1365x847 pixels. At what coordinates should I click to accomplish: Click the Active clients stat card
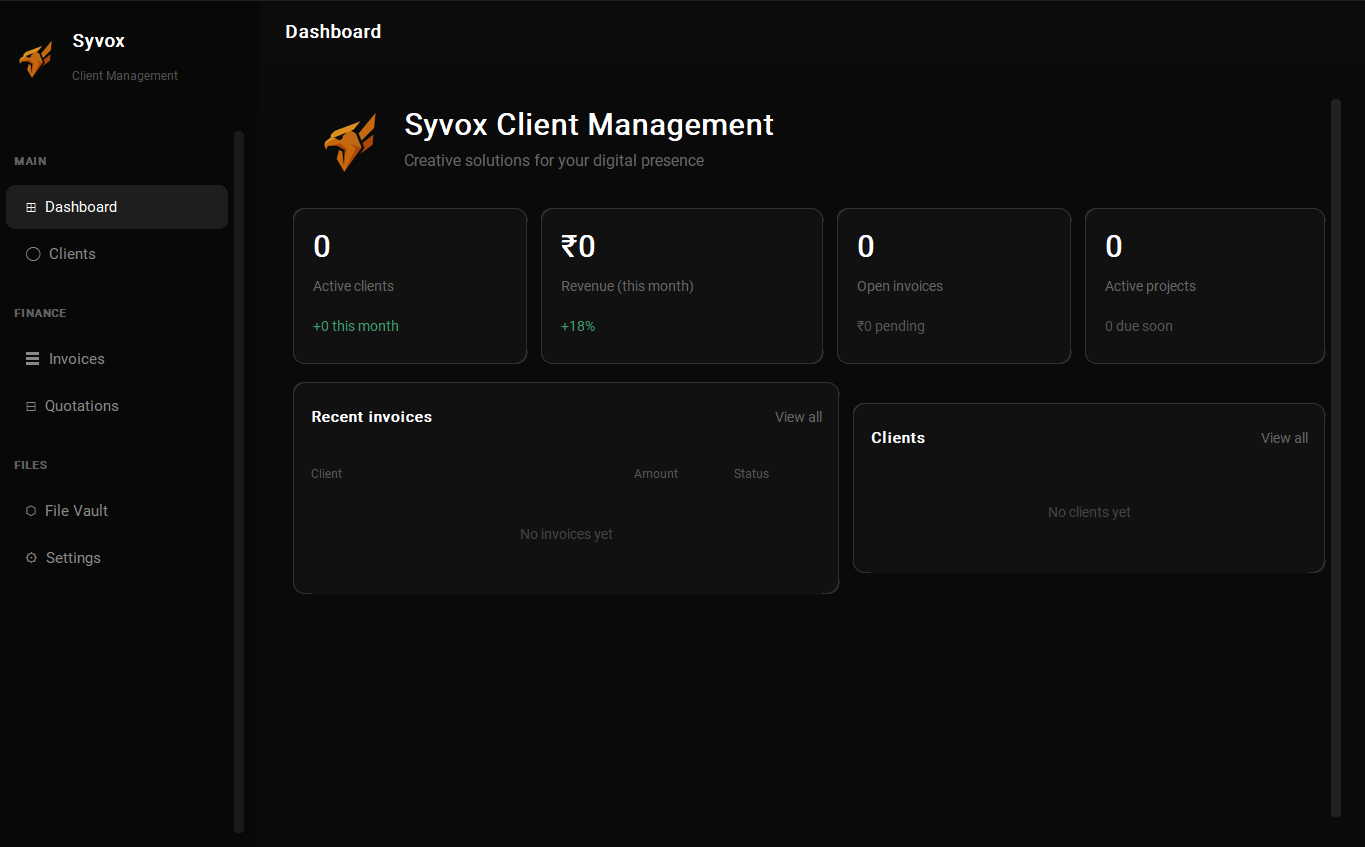[x=410, y=285]
